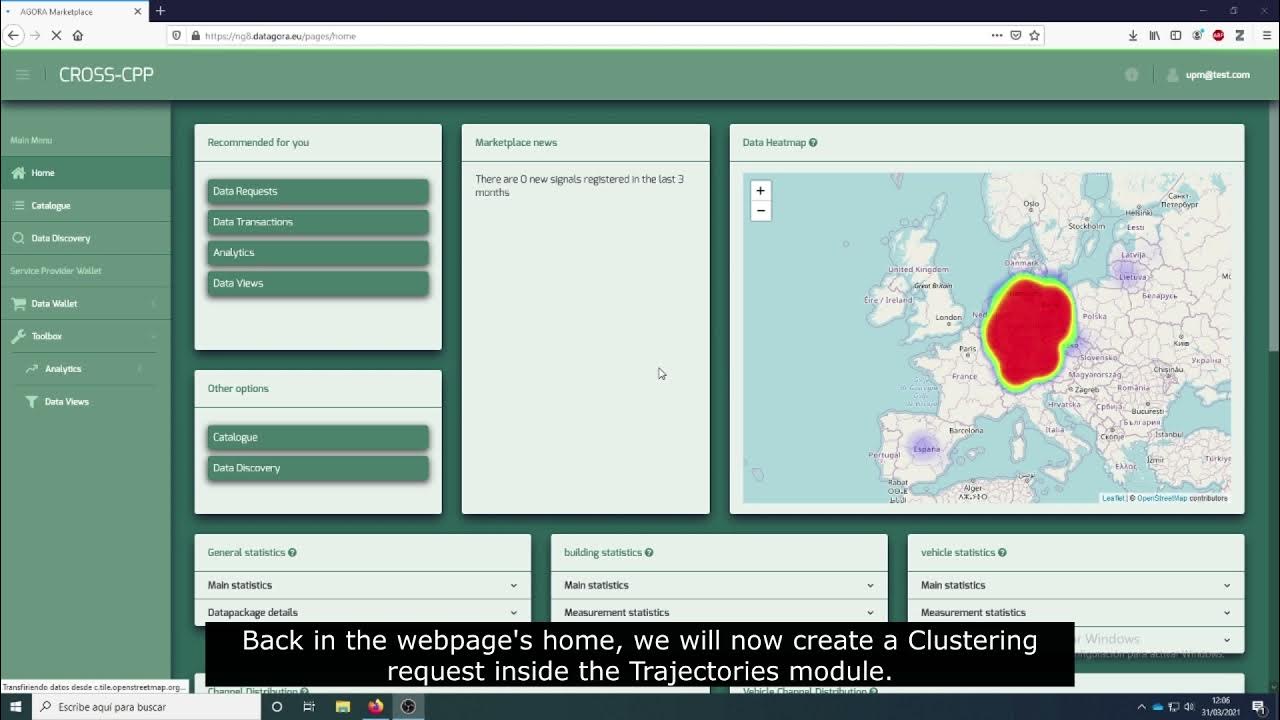
Task: Click the Data Requests button
Action: coord(317,191)
